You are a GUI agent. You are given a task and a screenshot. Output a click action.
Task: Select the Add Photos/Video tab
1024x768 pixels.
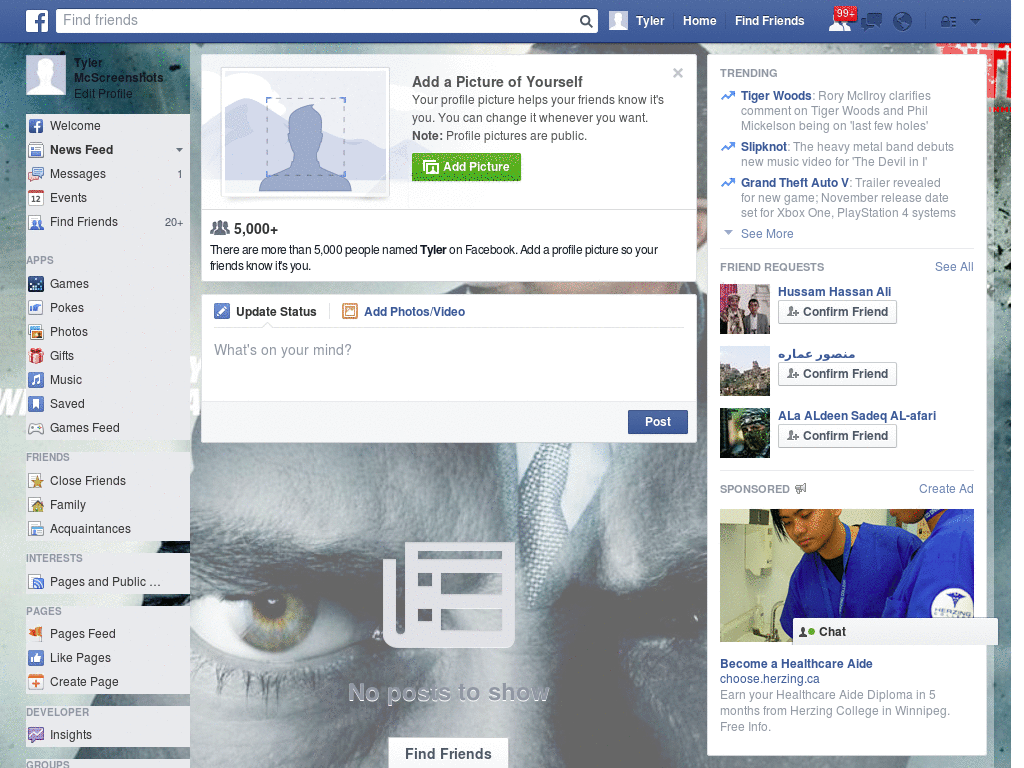coord(404,312)
